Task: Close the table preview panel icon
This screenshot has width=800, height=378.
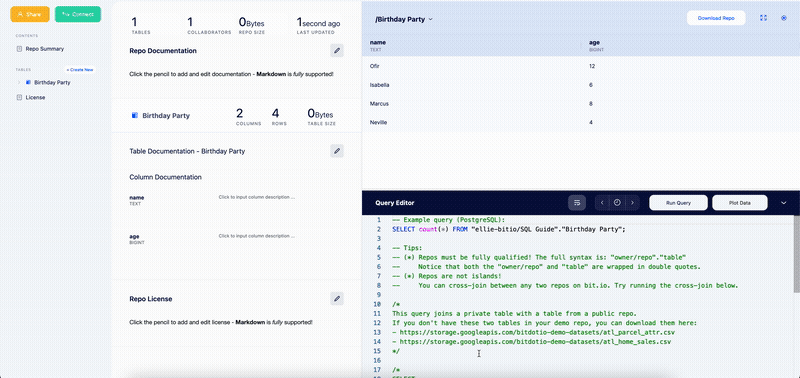Action: [x=784, y=18]
